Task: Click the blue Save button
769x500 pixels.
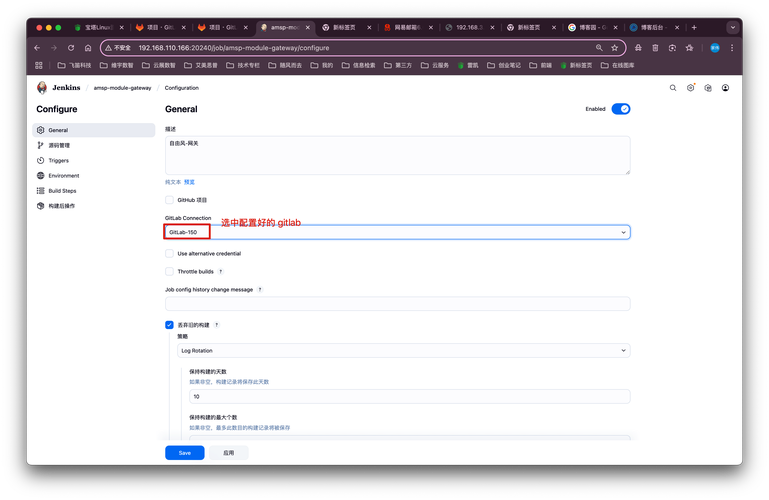Action: 184,453
